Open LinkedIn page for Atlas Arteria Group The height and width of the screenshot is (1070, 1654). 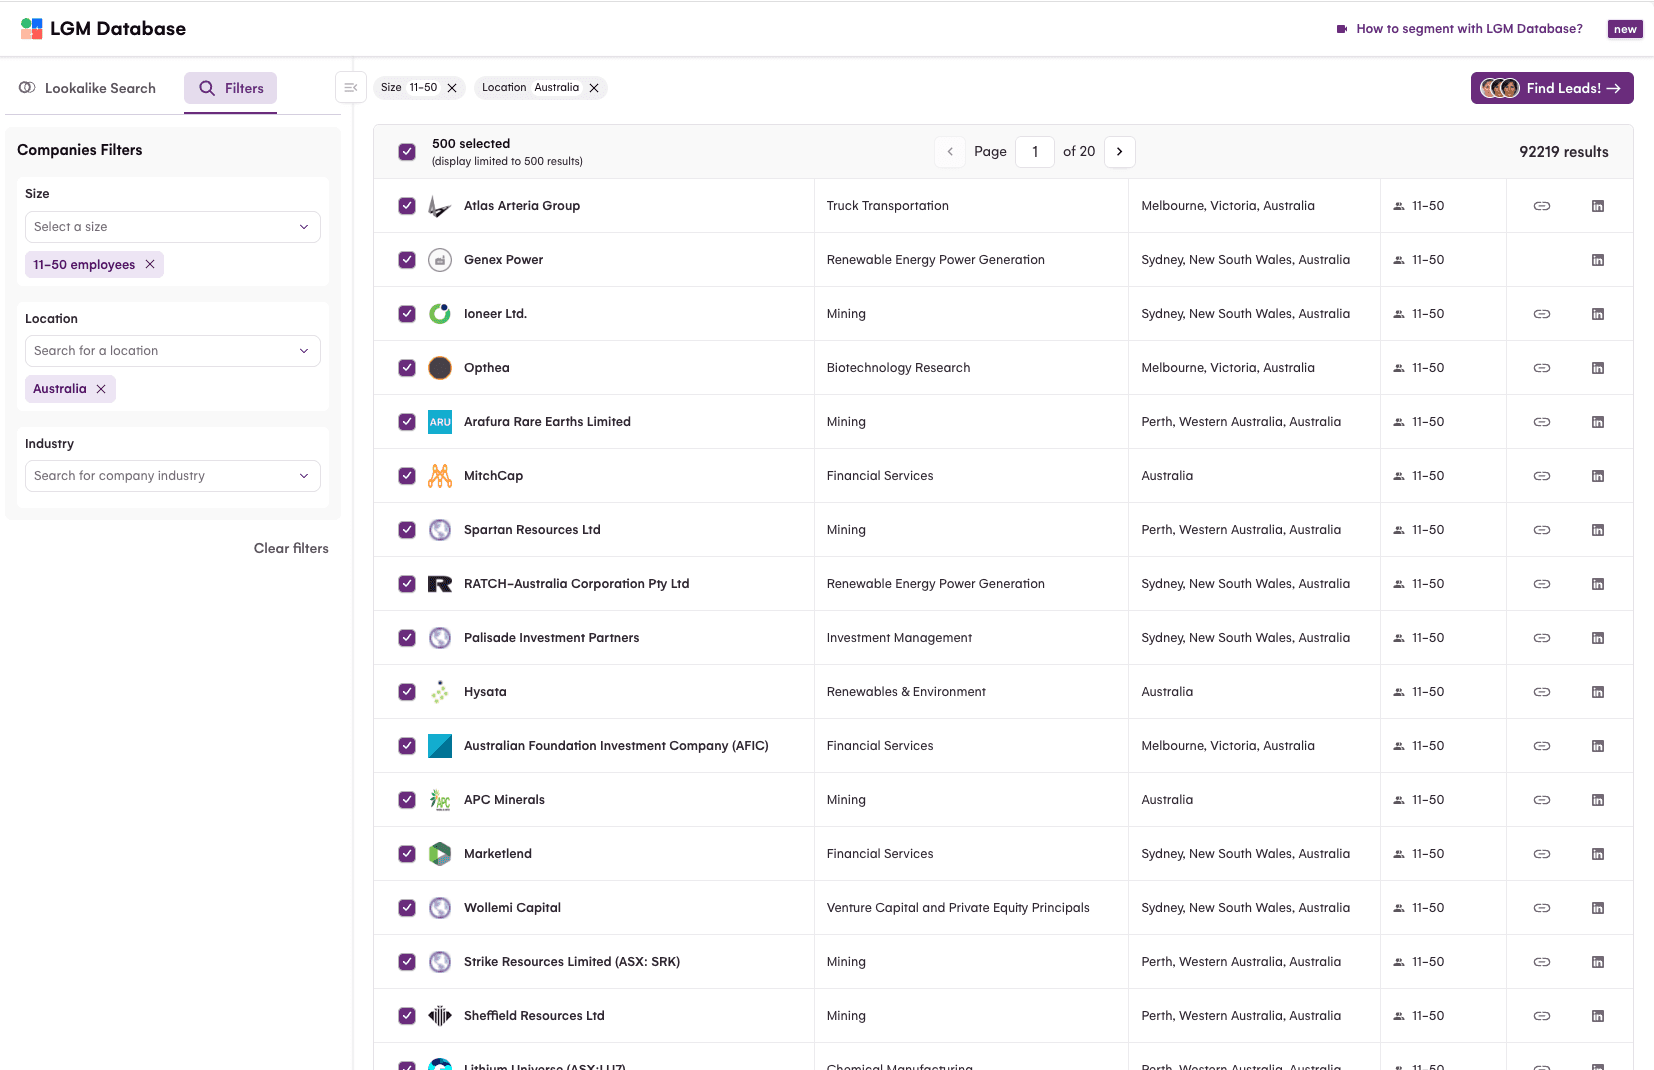coord(1596,206)
